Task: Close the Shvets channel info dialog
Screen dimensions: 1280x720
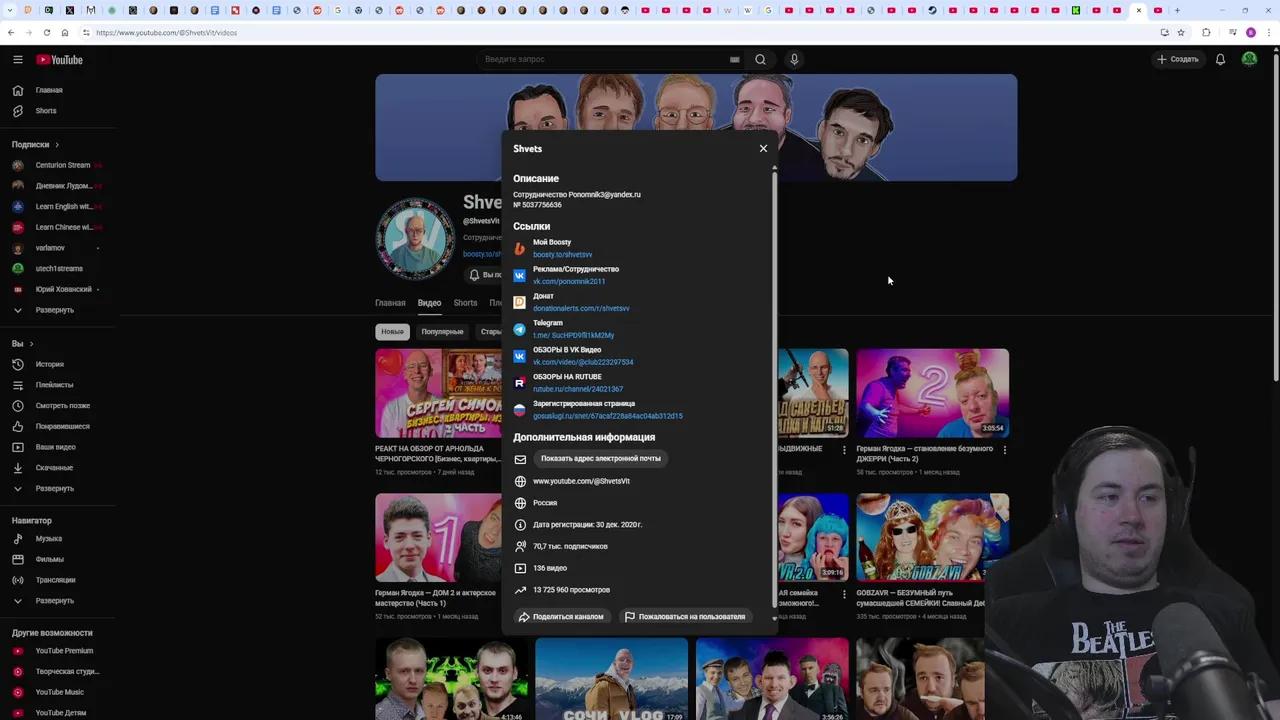Action: [x=763, y=148]
